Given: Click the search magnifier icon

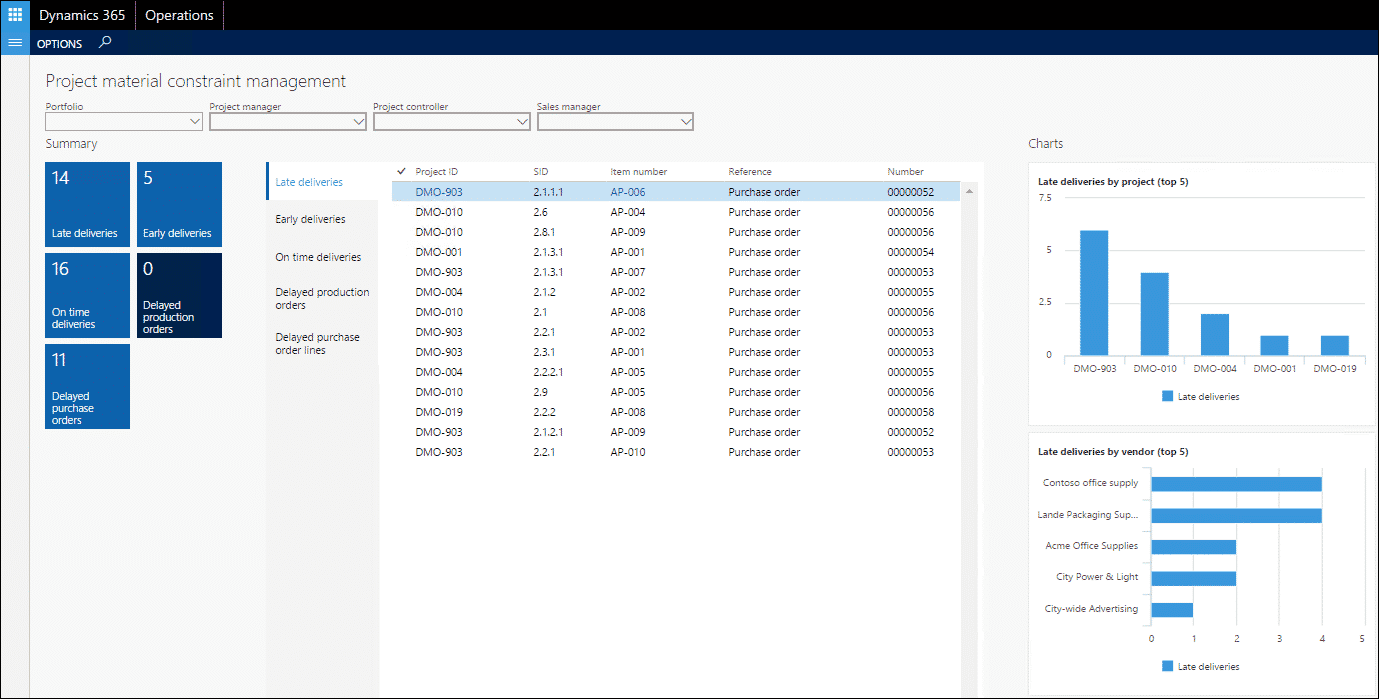Looking at the screenshot, I should 106,43.
